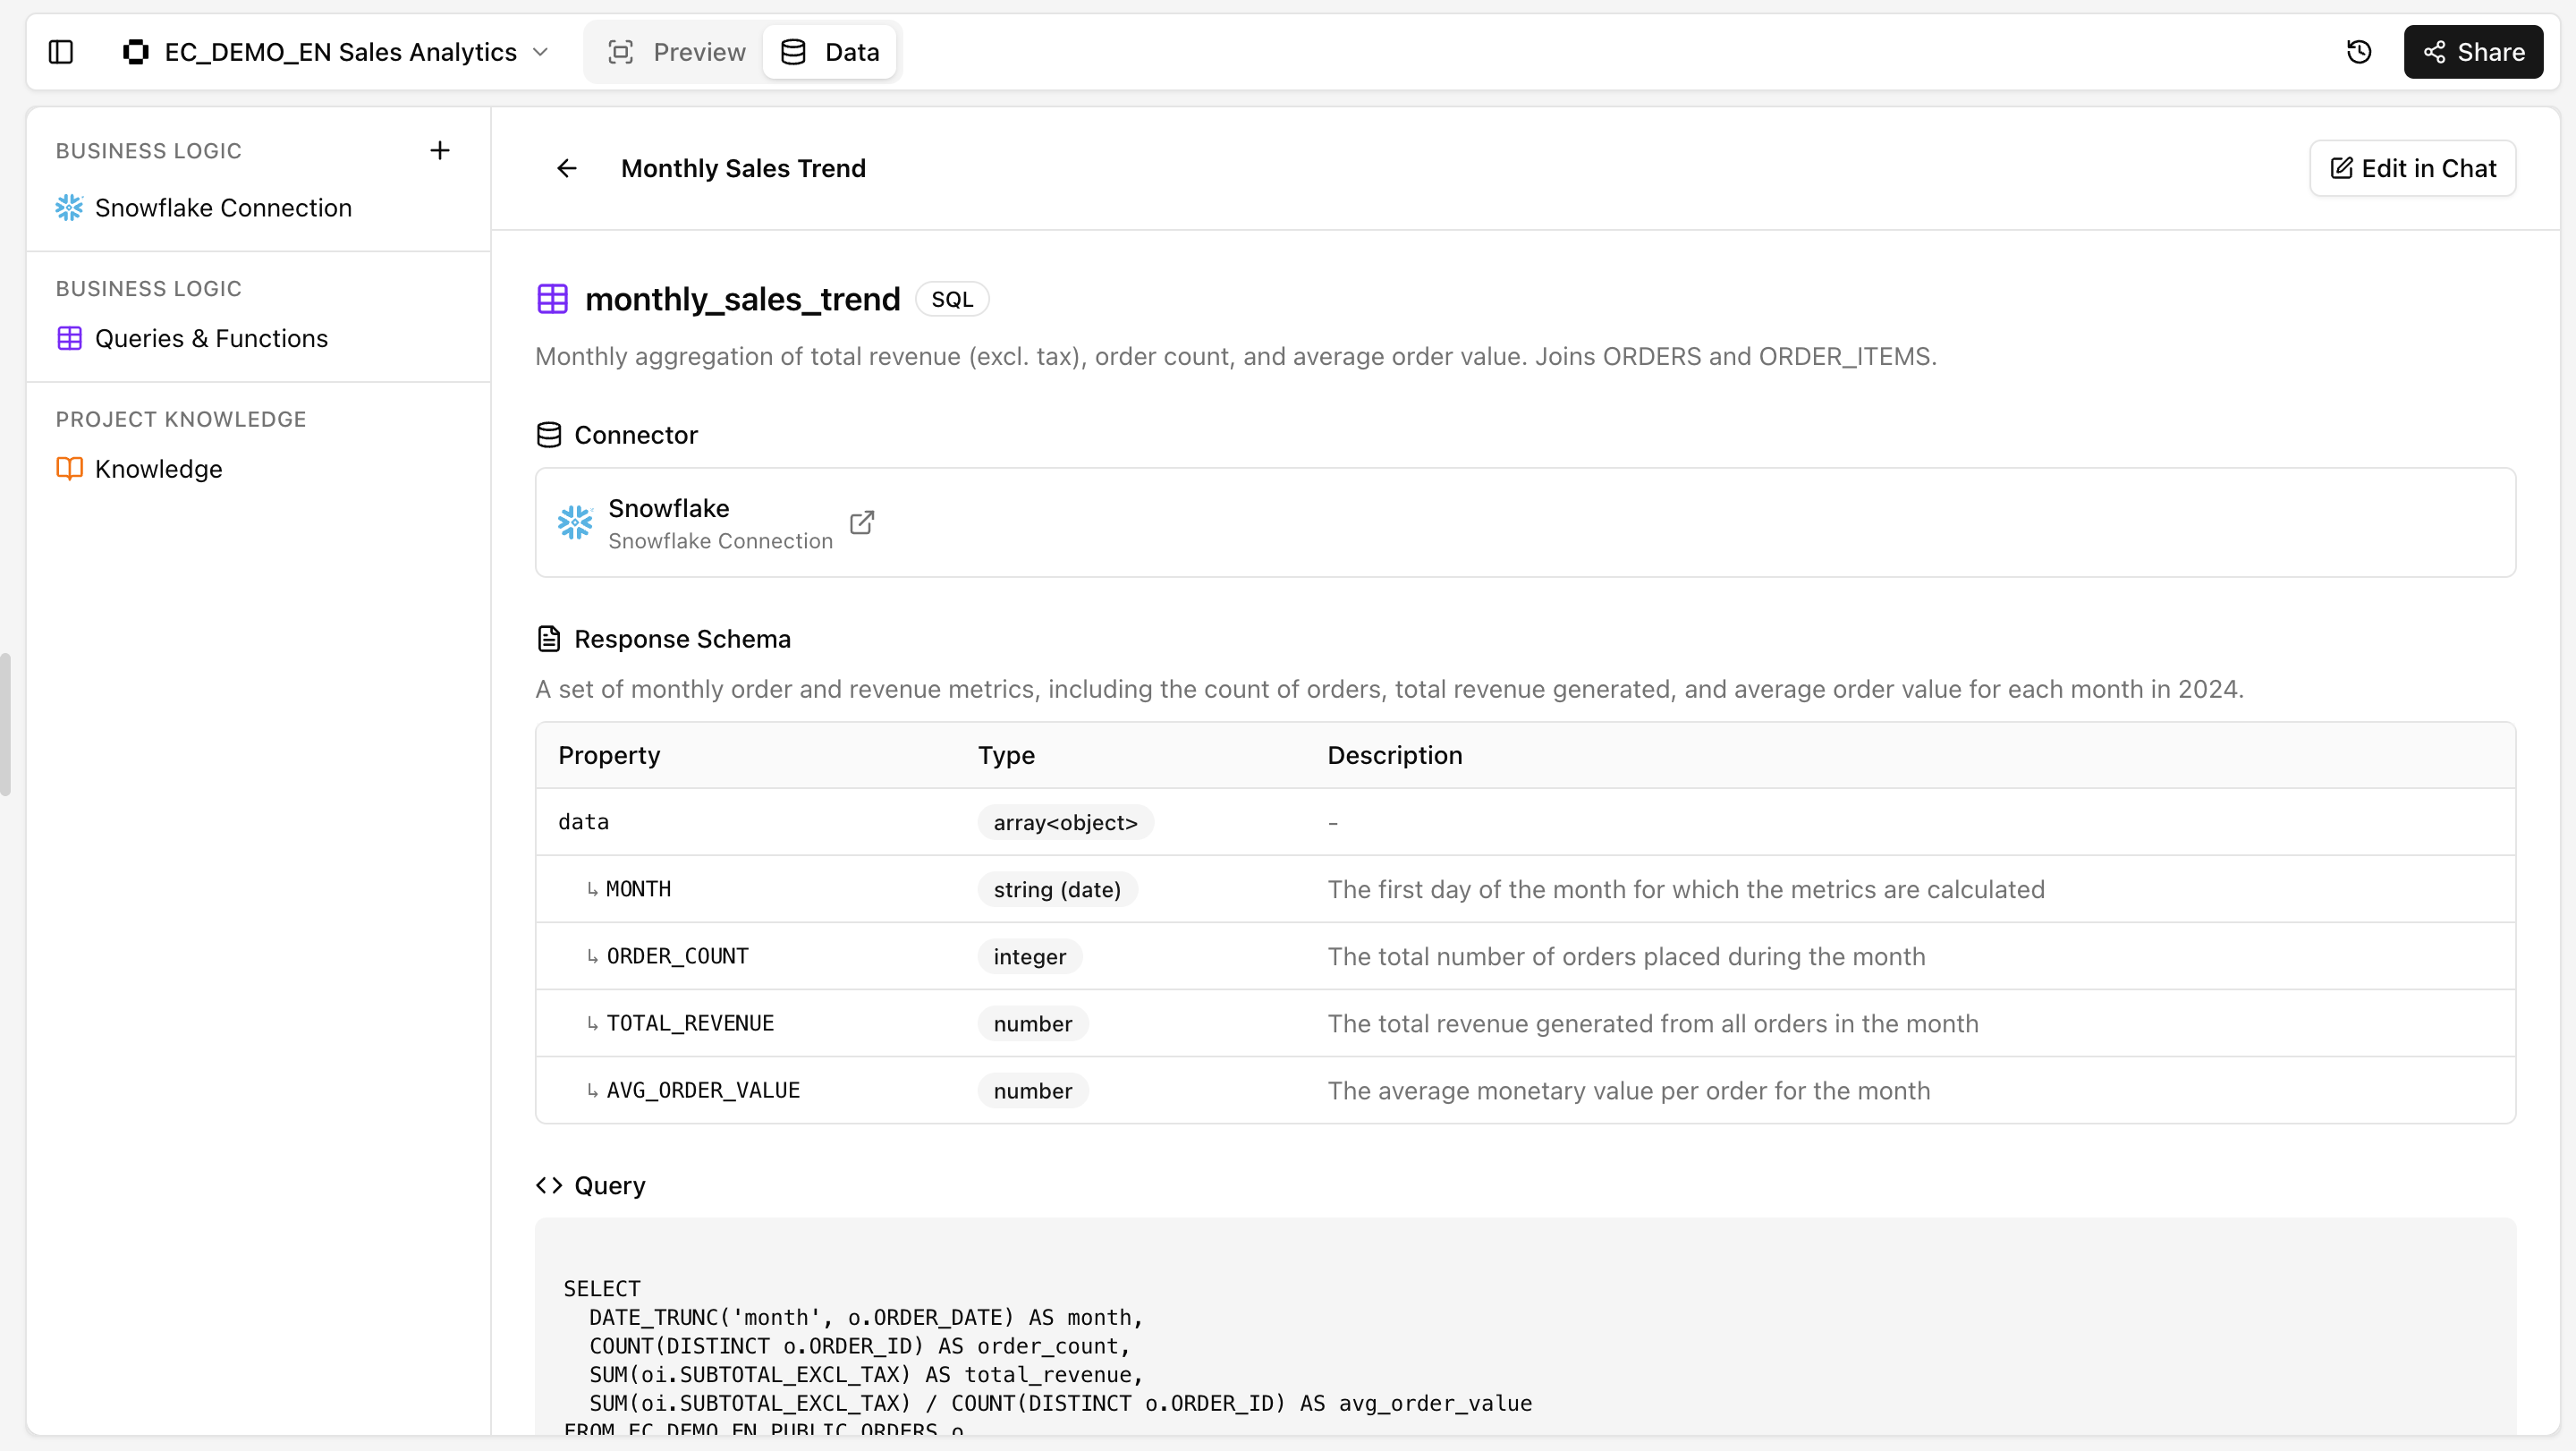This screenshot has height=1451, width=2576.
Task: Click the left edge resize handle
Action: click(x=6, y=725)
